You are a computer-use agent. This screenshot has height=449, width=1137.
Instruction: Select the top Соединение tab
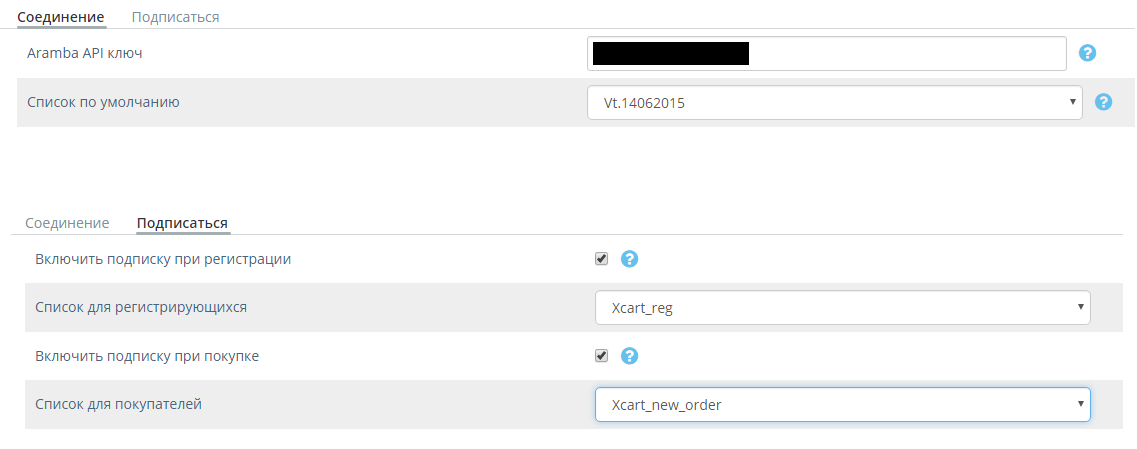61,16
